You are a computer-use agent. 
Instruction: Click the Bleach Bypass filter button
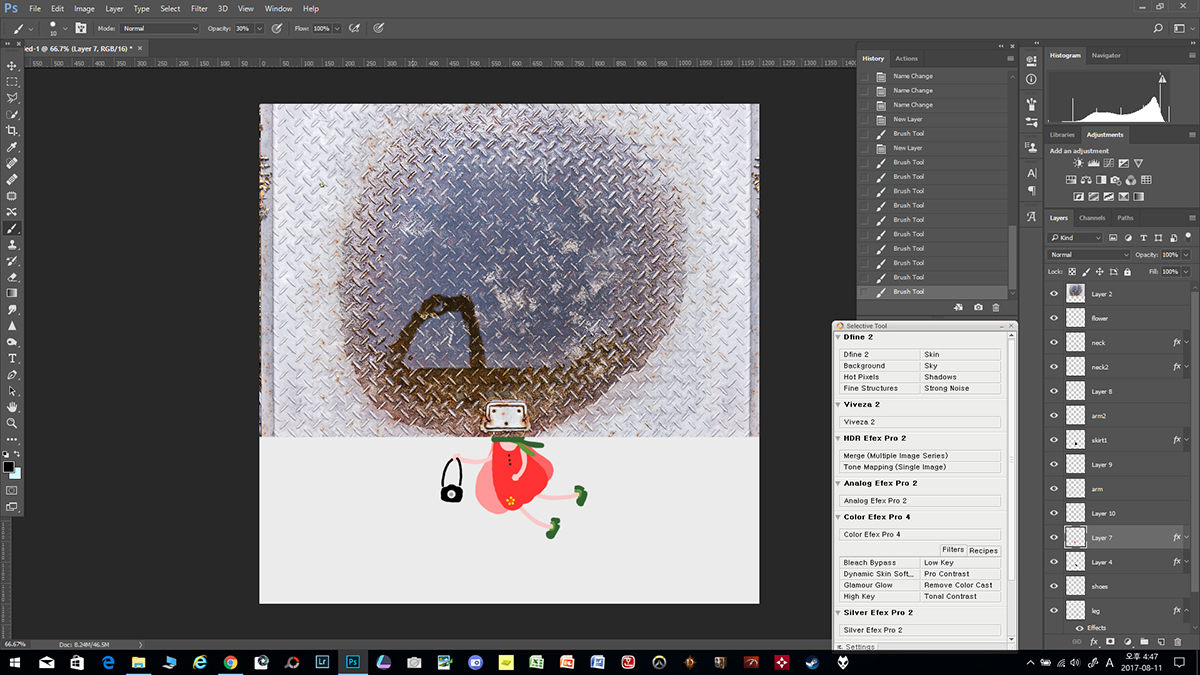click(x=879, y=563)
